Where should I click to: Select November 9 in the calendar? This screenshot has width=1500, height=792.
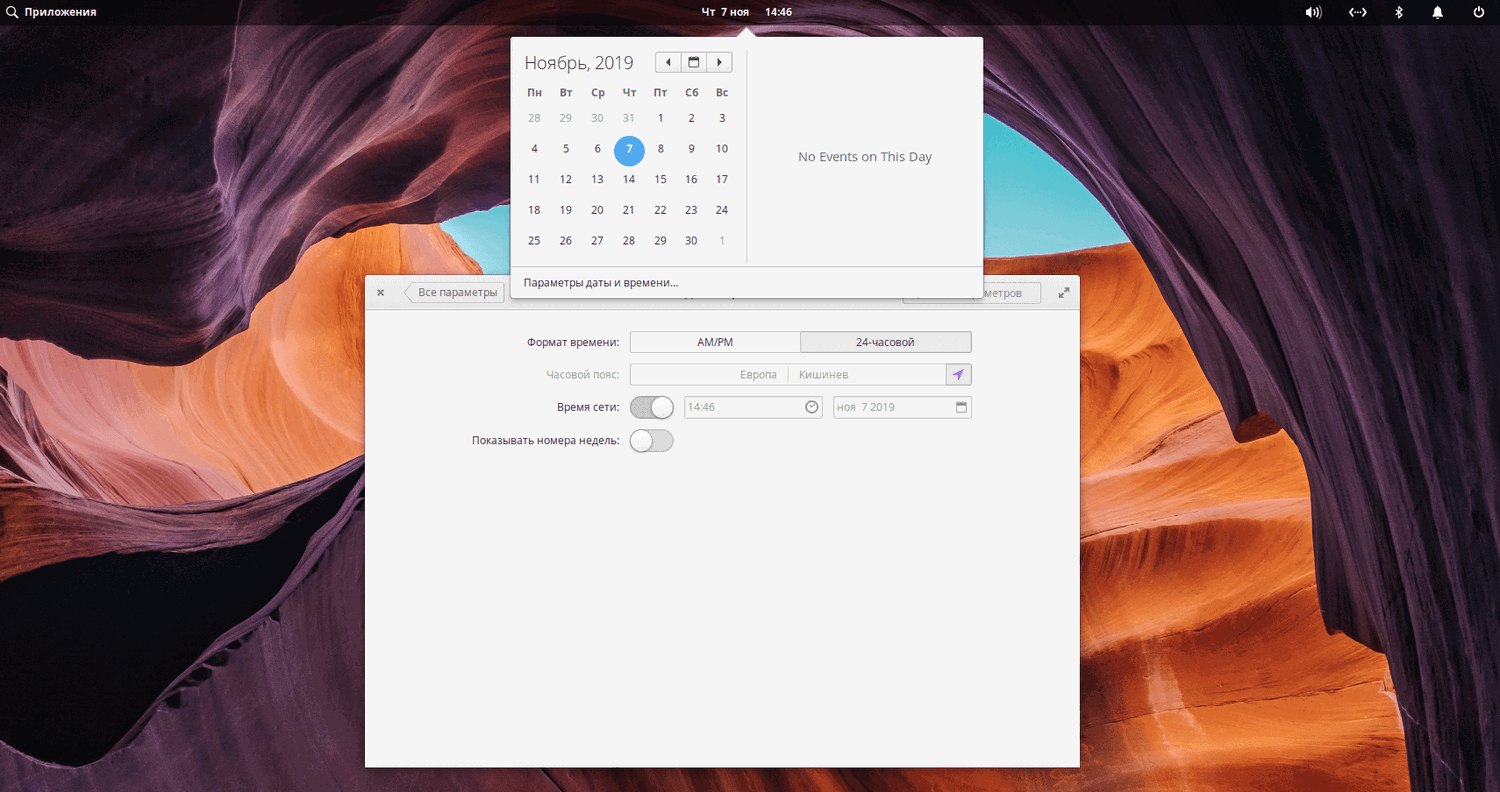click(691, 149)
